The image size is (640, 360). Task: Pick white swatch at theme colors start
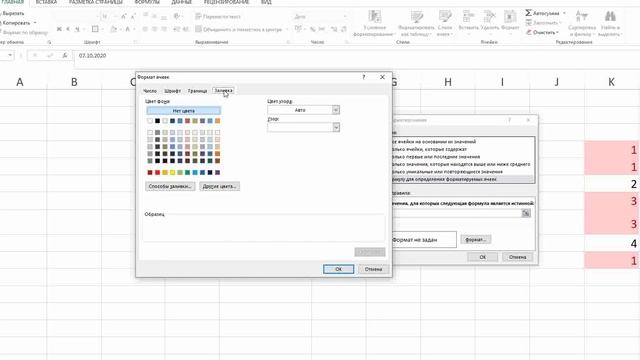pos(150,121)
